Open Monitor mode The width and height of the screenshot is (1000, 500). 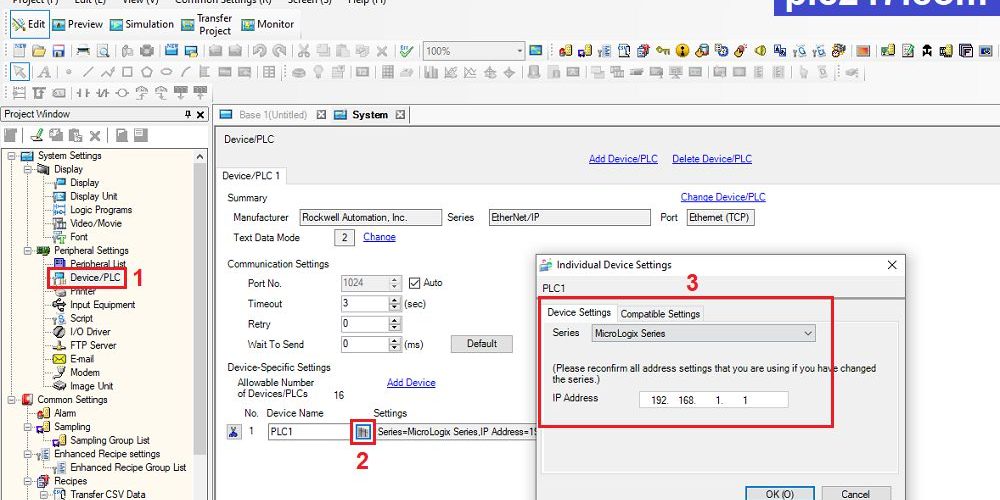267,24
